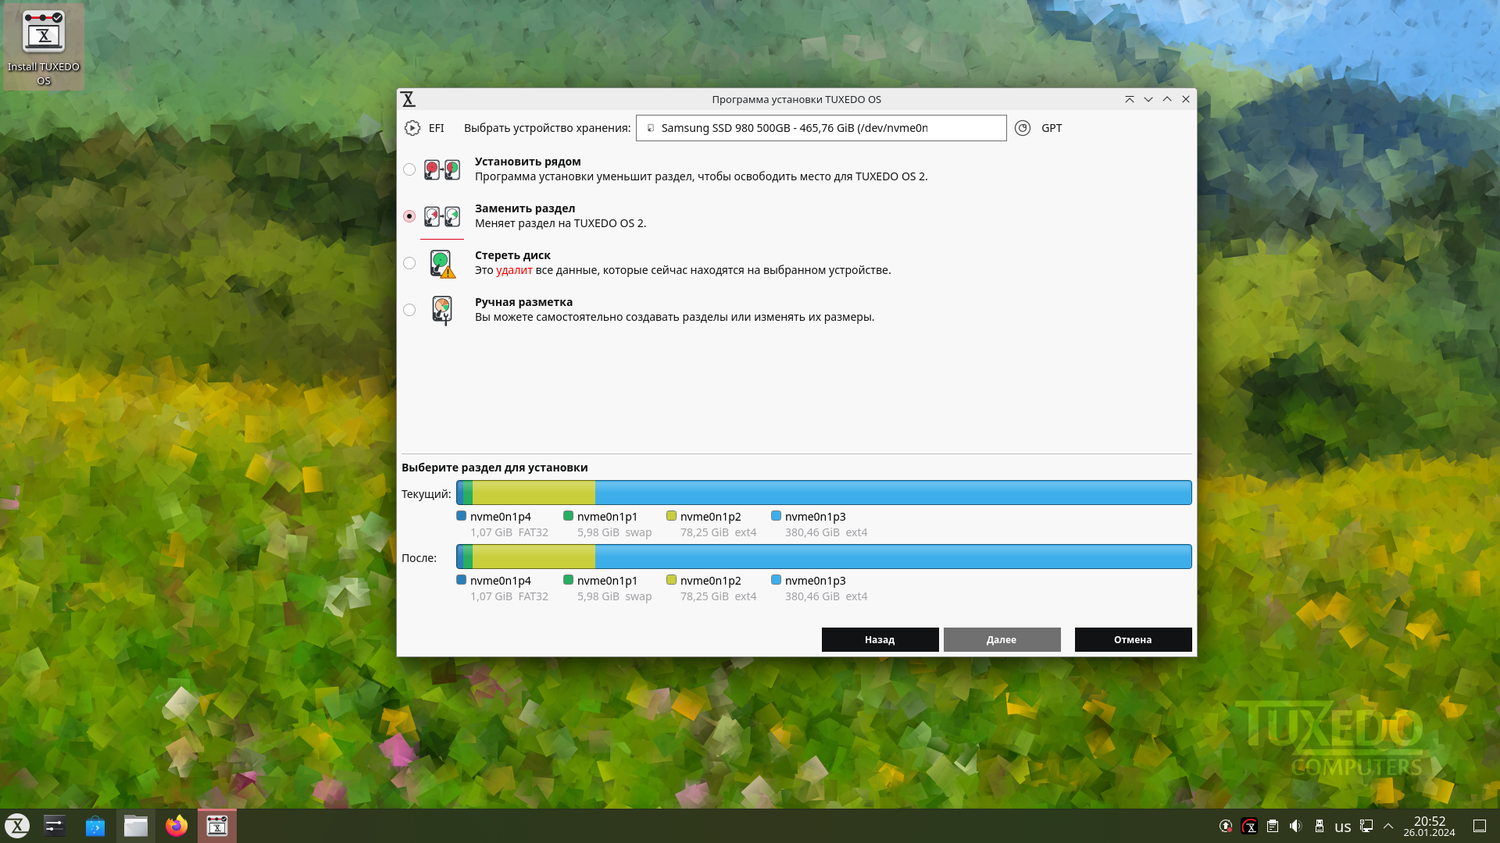Click the 'Отмена' cancel button
This screenshot has height=843, width=1500.
coord(1133,640)
